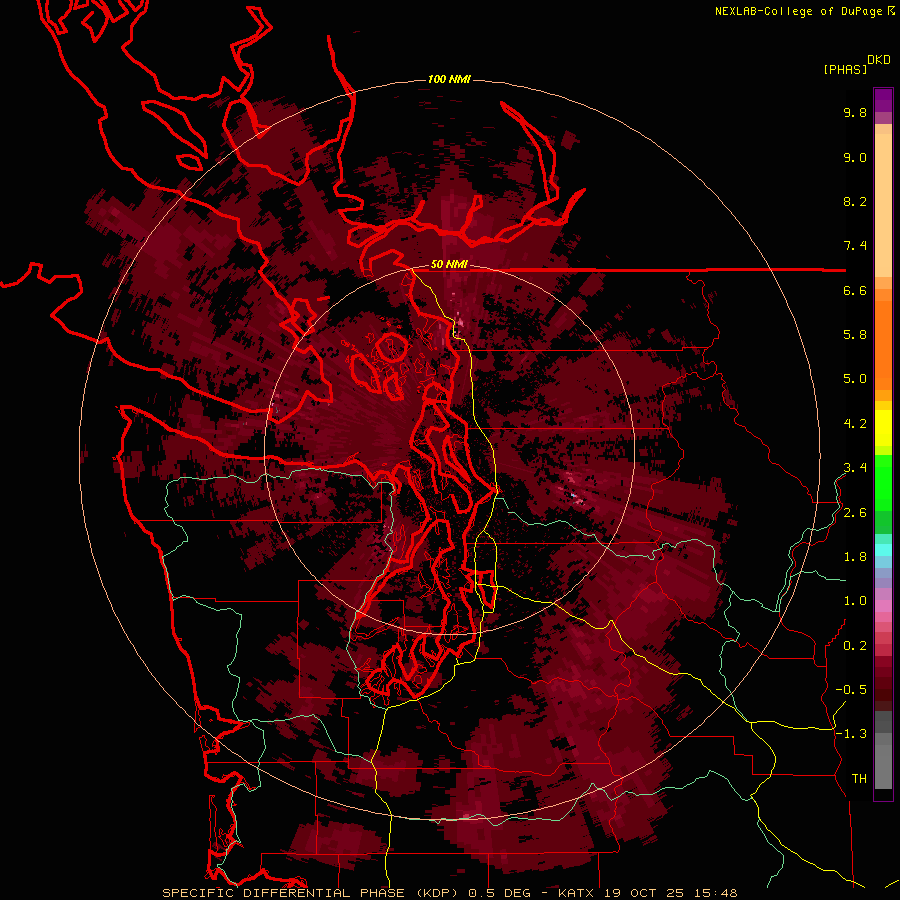Click the DKD legend label
The image size is (900, 900).
[x=879, y=59]
